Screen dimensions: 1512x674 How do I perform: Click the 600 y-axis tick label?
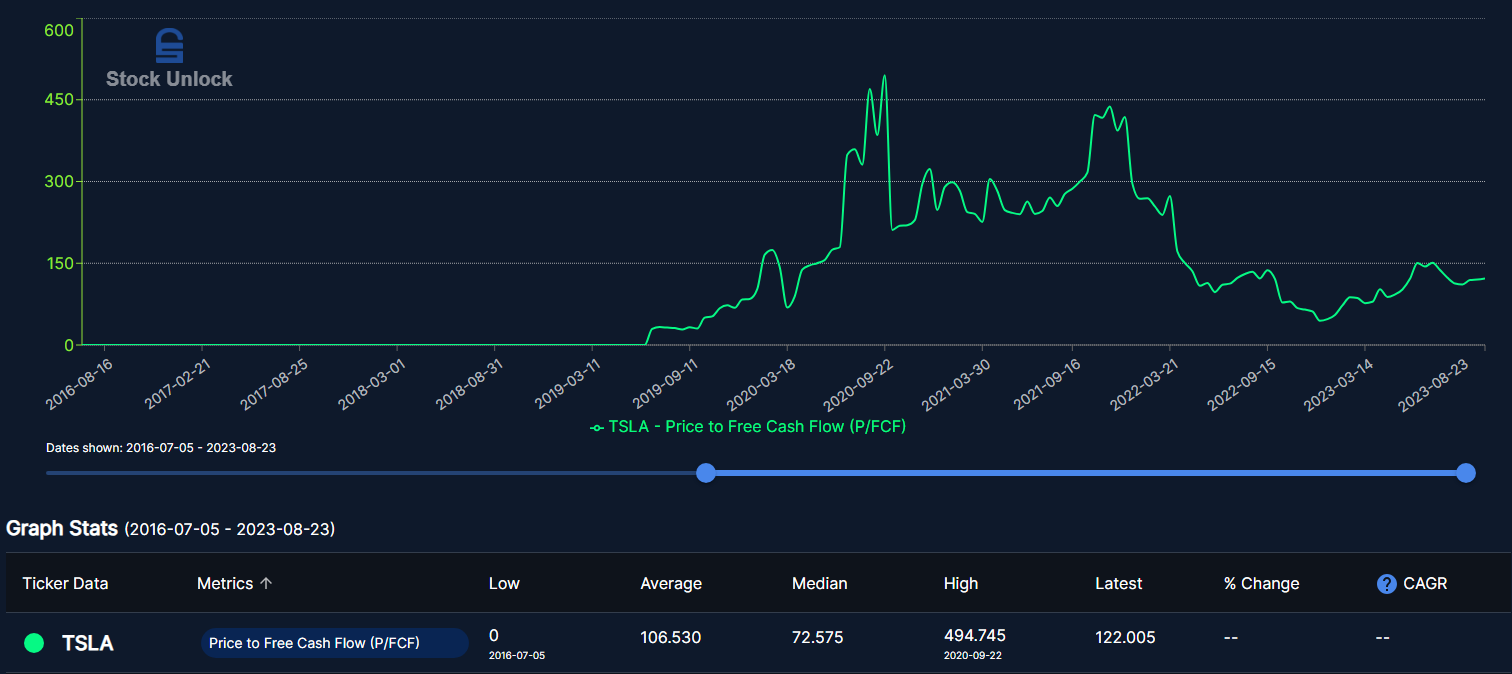(60, 30)
